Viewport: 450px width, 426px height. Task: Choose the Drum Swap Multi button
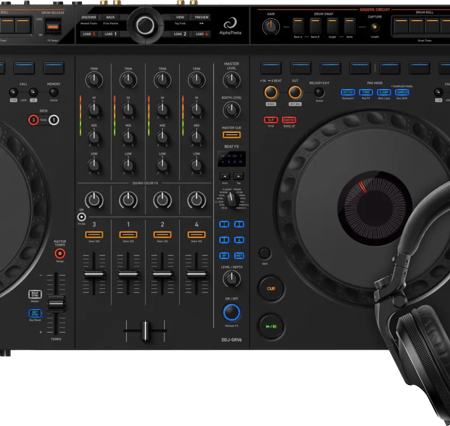tap(349, 26)
